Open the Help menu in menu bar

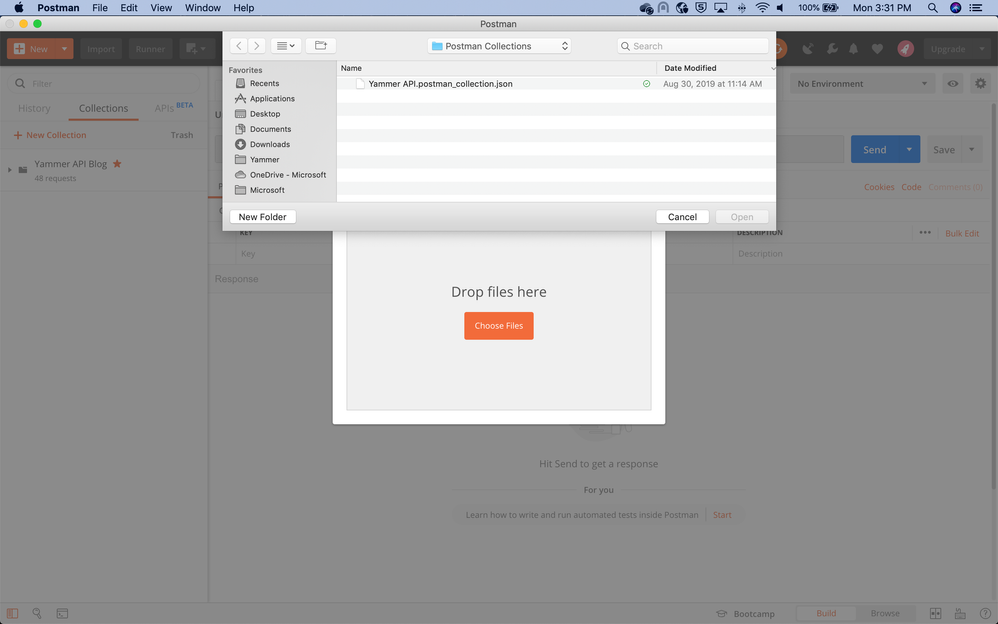(244, 8)
